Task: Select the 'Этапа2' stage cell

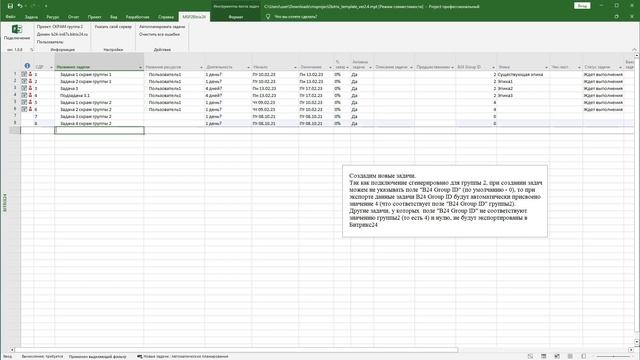Action: [523, 88]
